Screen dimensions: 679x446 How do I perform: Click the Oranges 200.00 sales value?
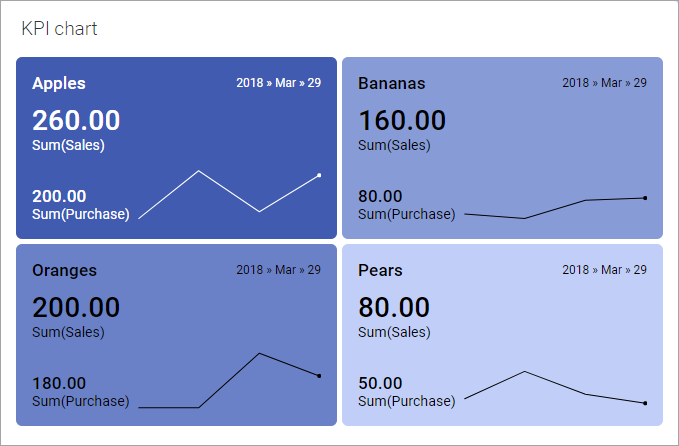point(76,307)
